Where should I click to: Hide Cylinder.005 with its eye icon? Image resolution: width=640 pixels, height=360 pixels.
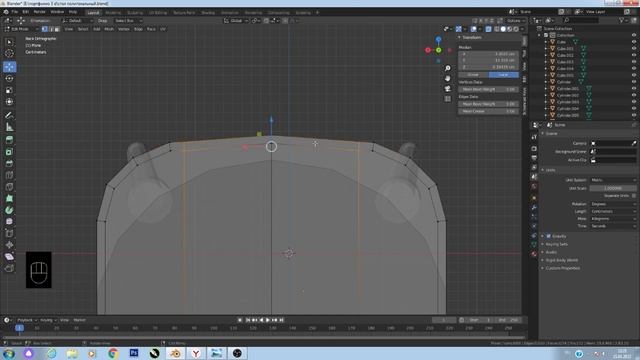[x=634, y=116]
